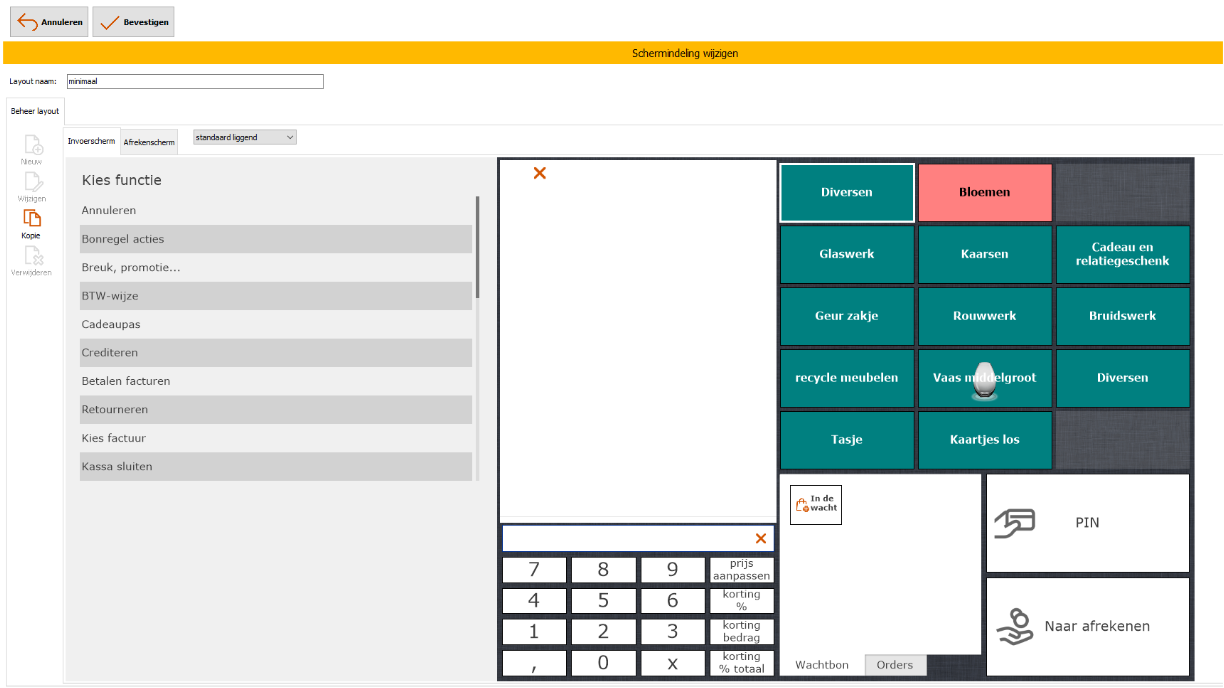Select the pink Bloemen category tile

tap(985, 192)
